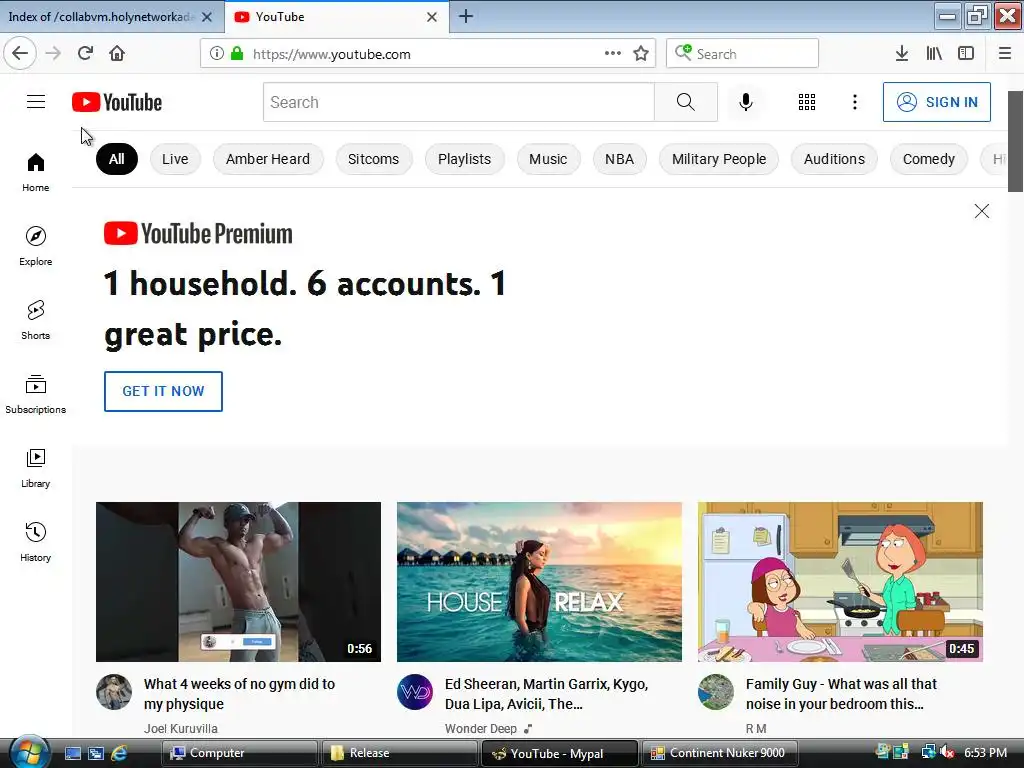Open Explore in the sidebar

(x=35, y=246)
